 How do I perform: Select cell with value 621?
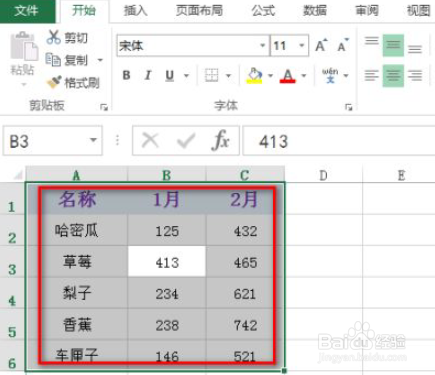(245, 293)
